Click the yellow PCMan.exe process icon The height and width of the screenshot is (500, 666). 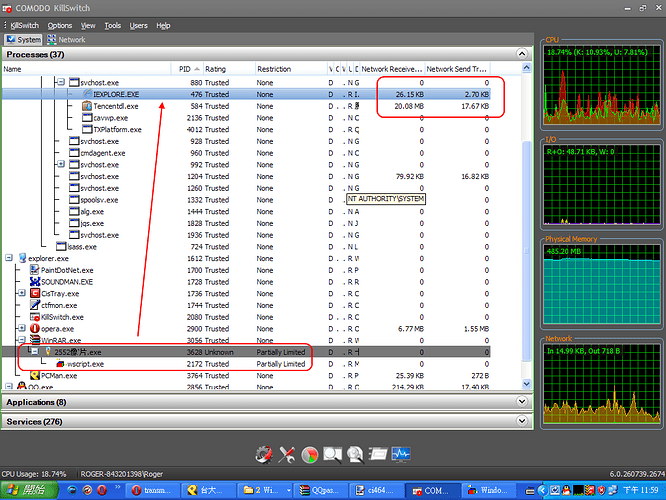point(35,376)
